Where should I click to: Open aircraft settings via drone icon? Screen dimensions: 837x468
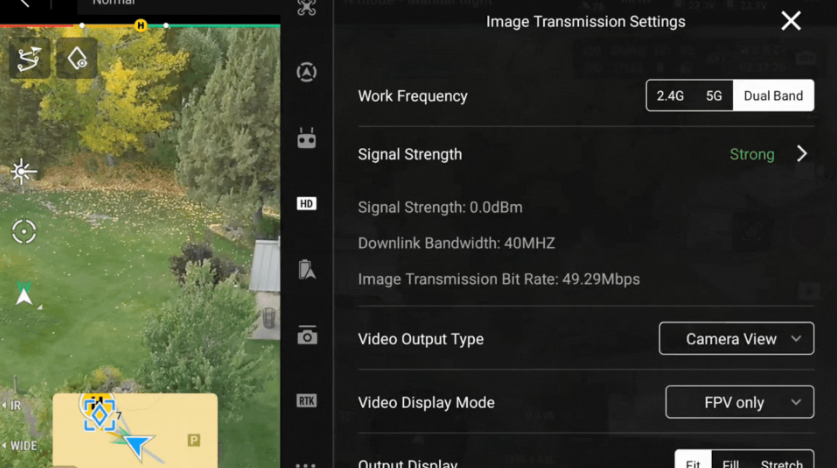tap(307, 8)
